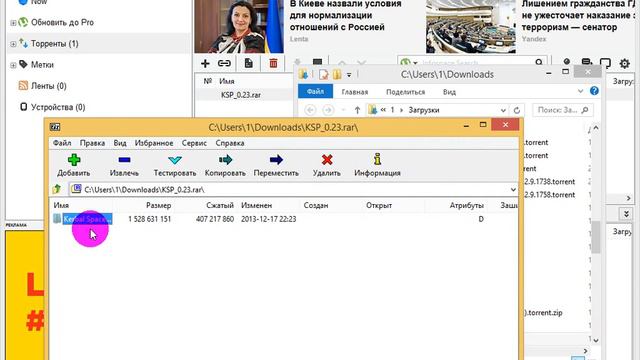
Task: Click the add torrent from URL link icon
Action: [224, 63]
